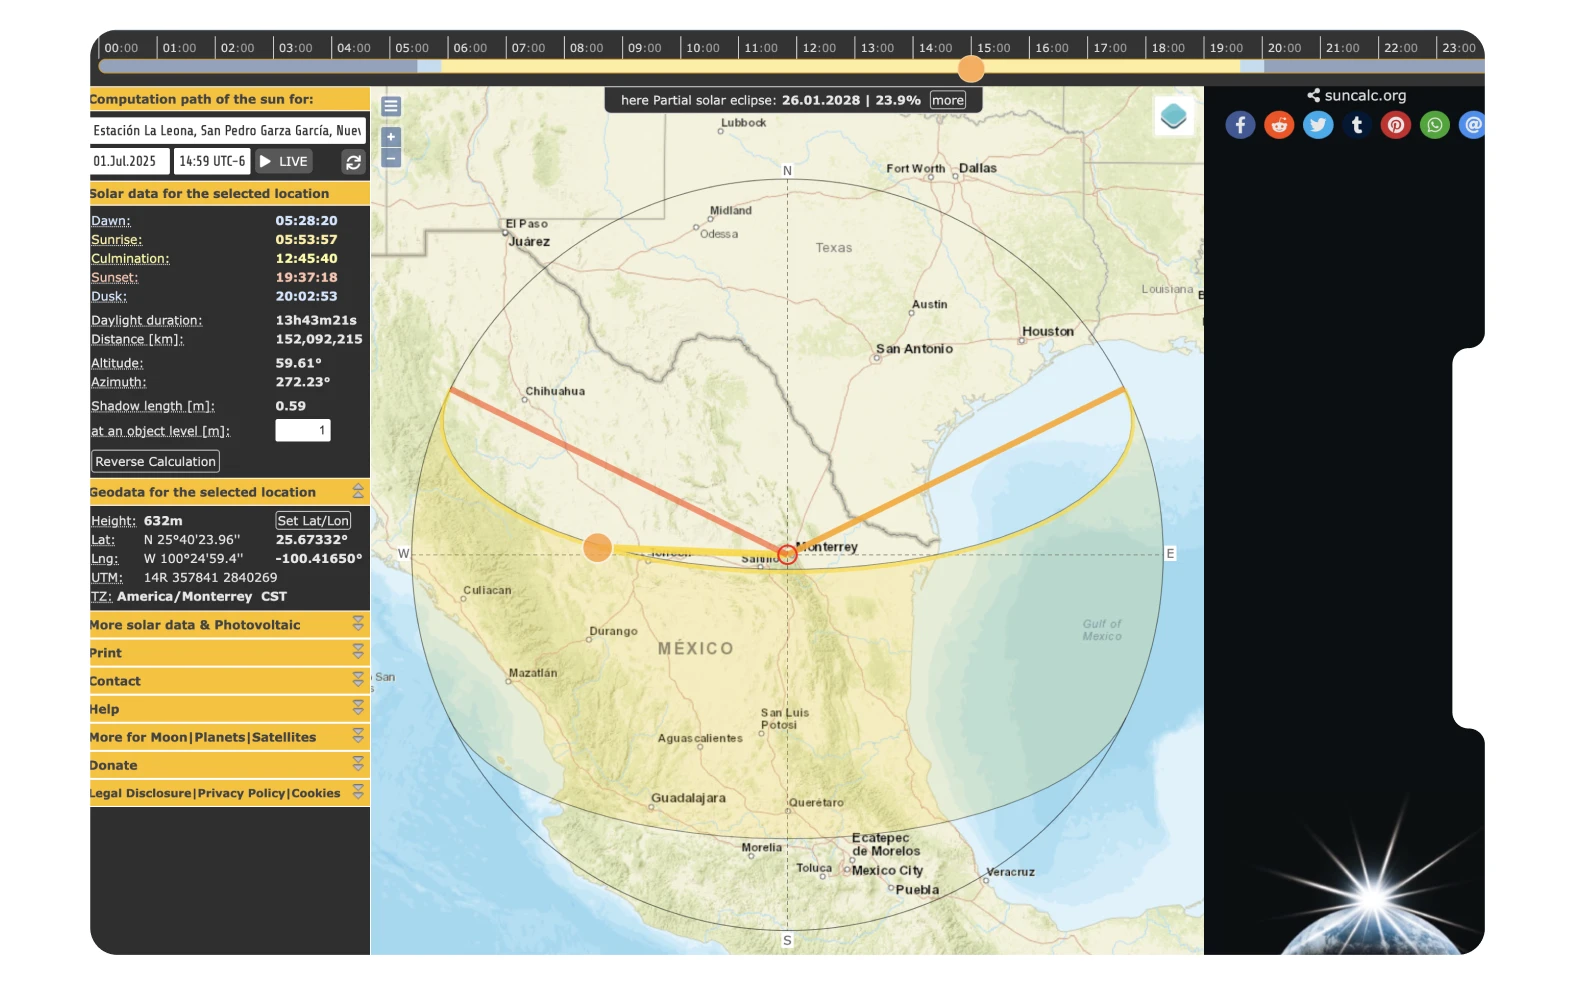This screenshot has width=1575, height=988.
Task: Collapse the Geodata for the selected location section
Action: pyautogui.click(x=358, y=492)
